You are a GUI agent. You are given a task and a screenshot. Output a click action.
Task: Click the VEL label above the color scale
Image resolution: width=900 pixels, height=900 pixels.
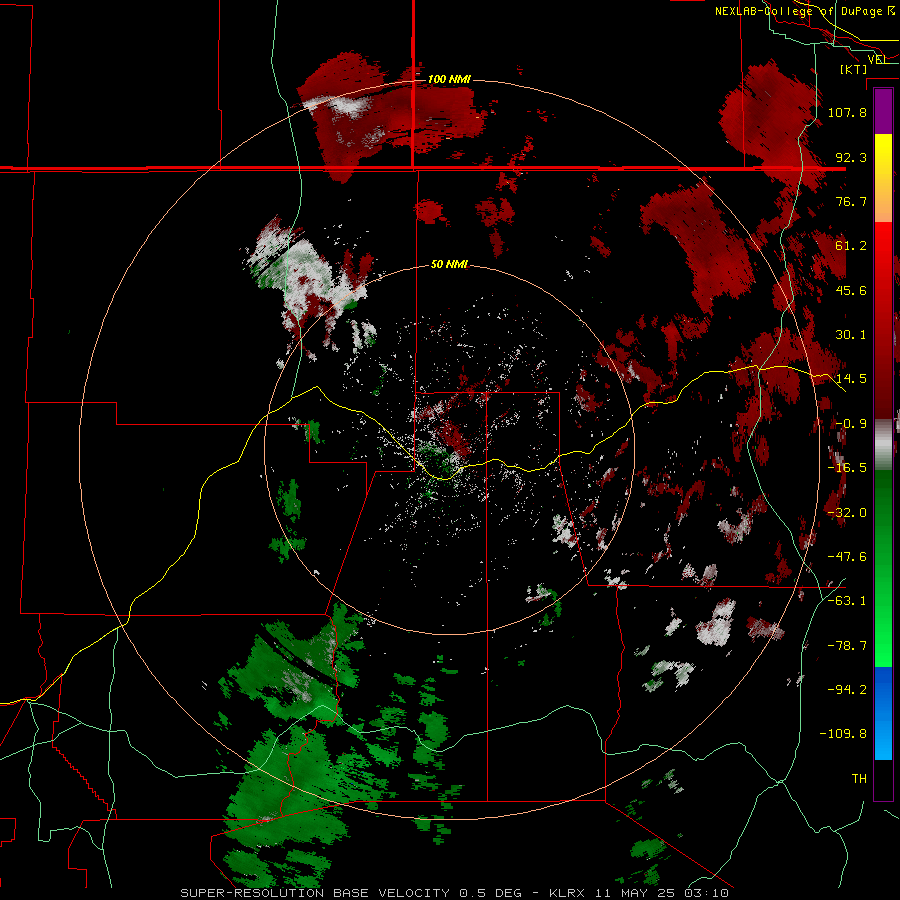(x=877, y=59)
